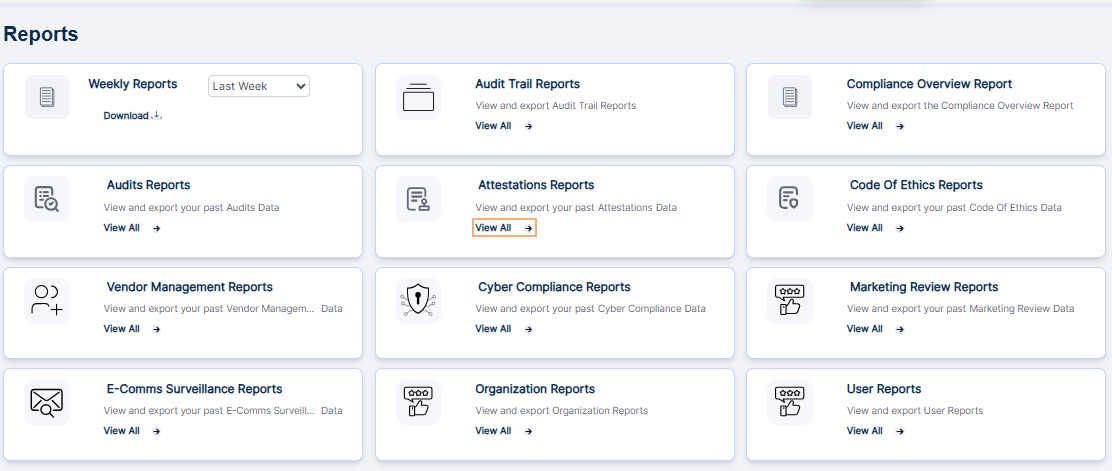Click the arrow icon under Audits Reports
This screenshot has height=471, width=1112.
(x=157, y=228)
